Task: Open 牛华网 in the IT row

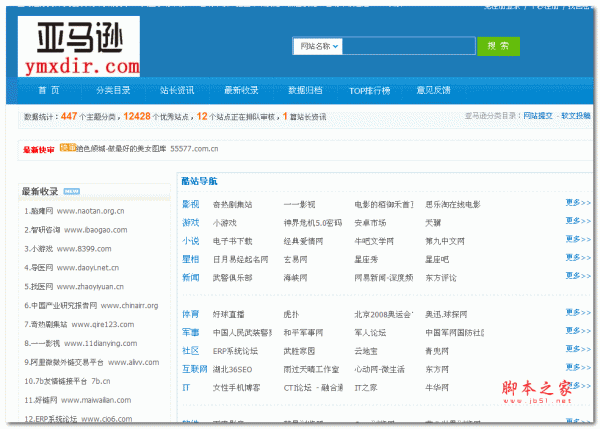Action: [437, 388]
